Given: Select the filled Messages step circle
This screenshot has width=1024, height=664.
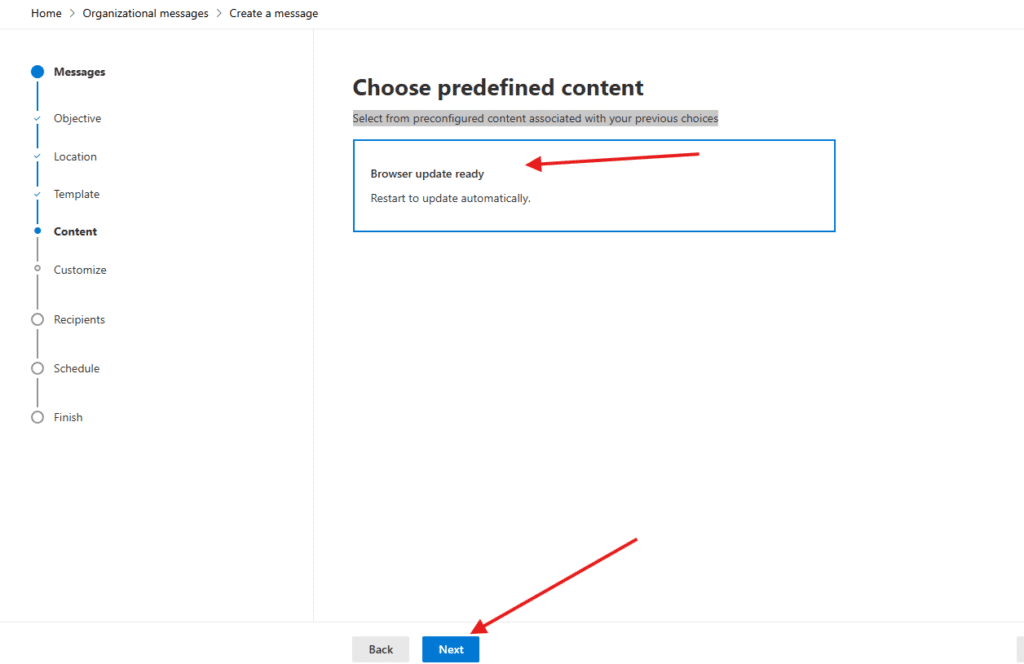Looking at the screenshot, I should (37, 72).
